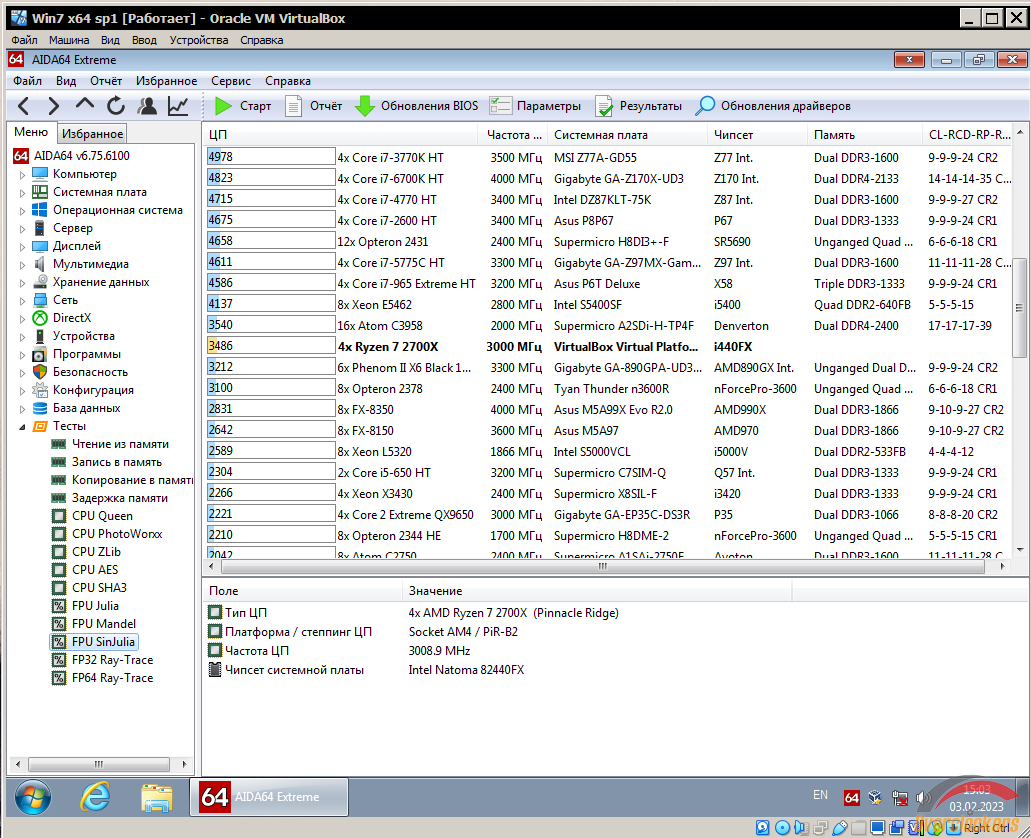Expand the Дисплей tree node
The image size is (1031, 838).
22,247
